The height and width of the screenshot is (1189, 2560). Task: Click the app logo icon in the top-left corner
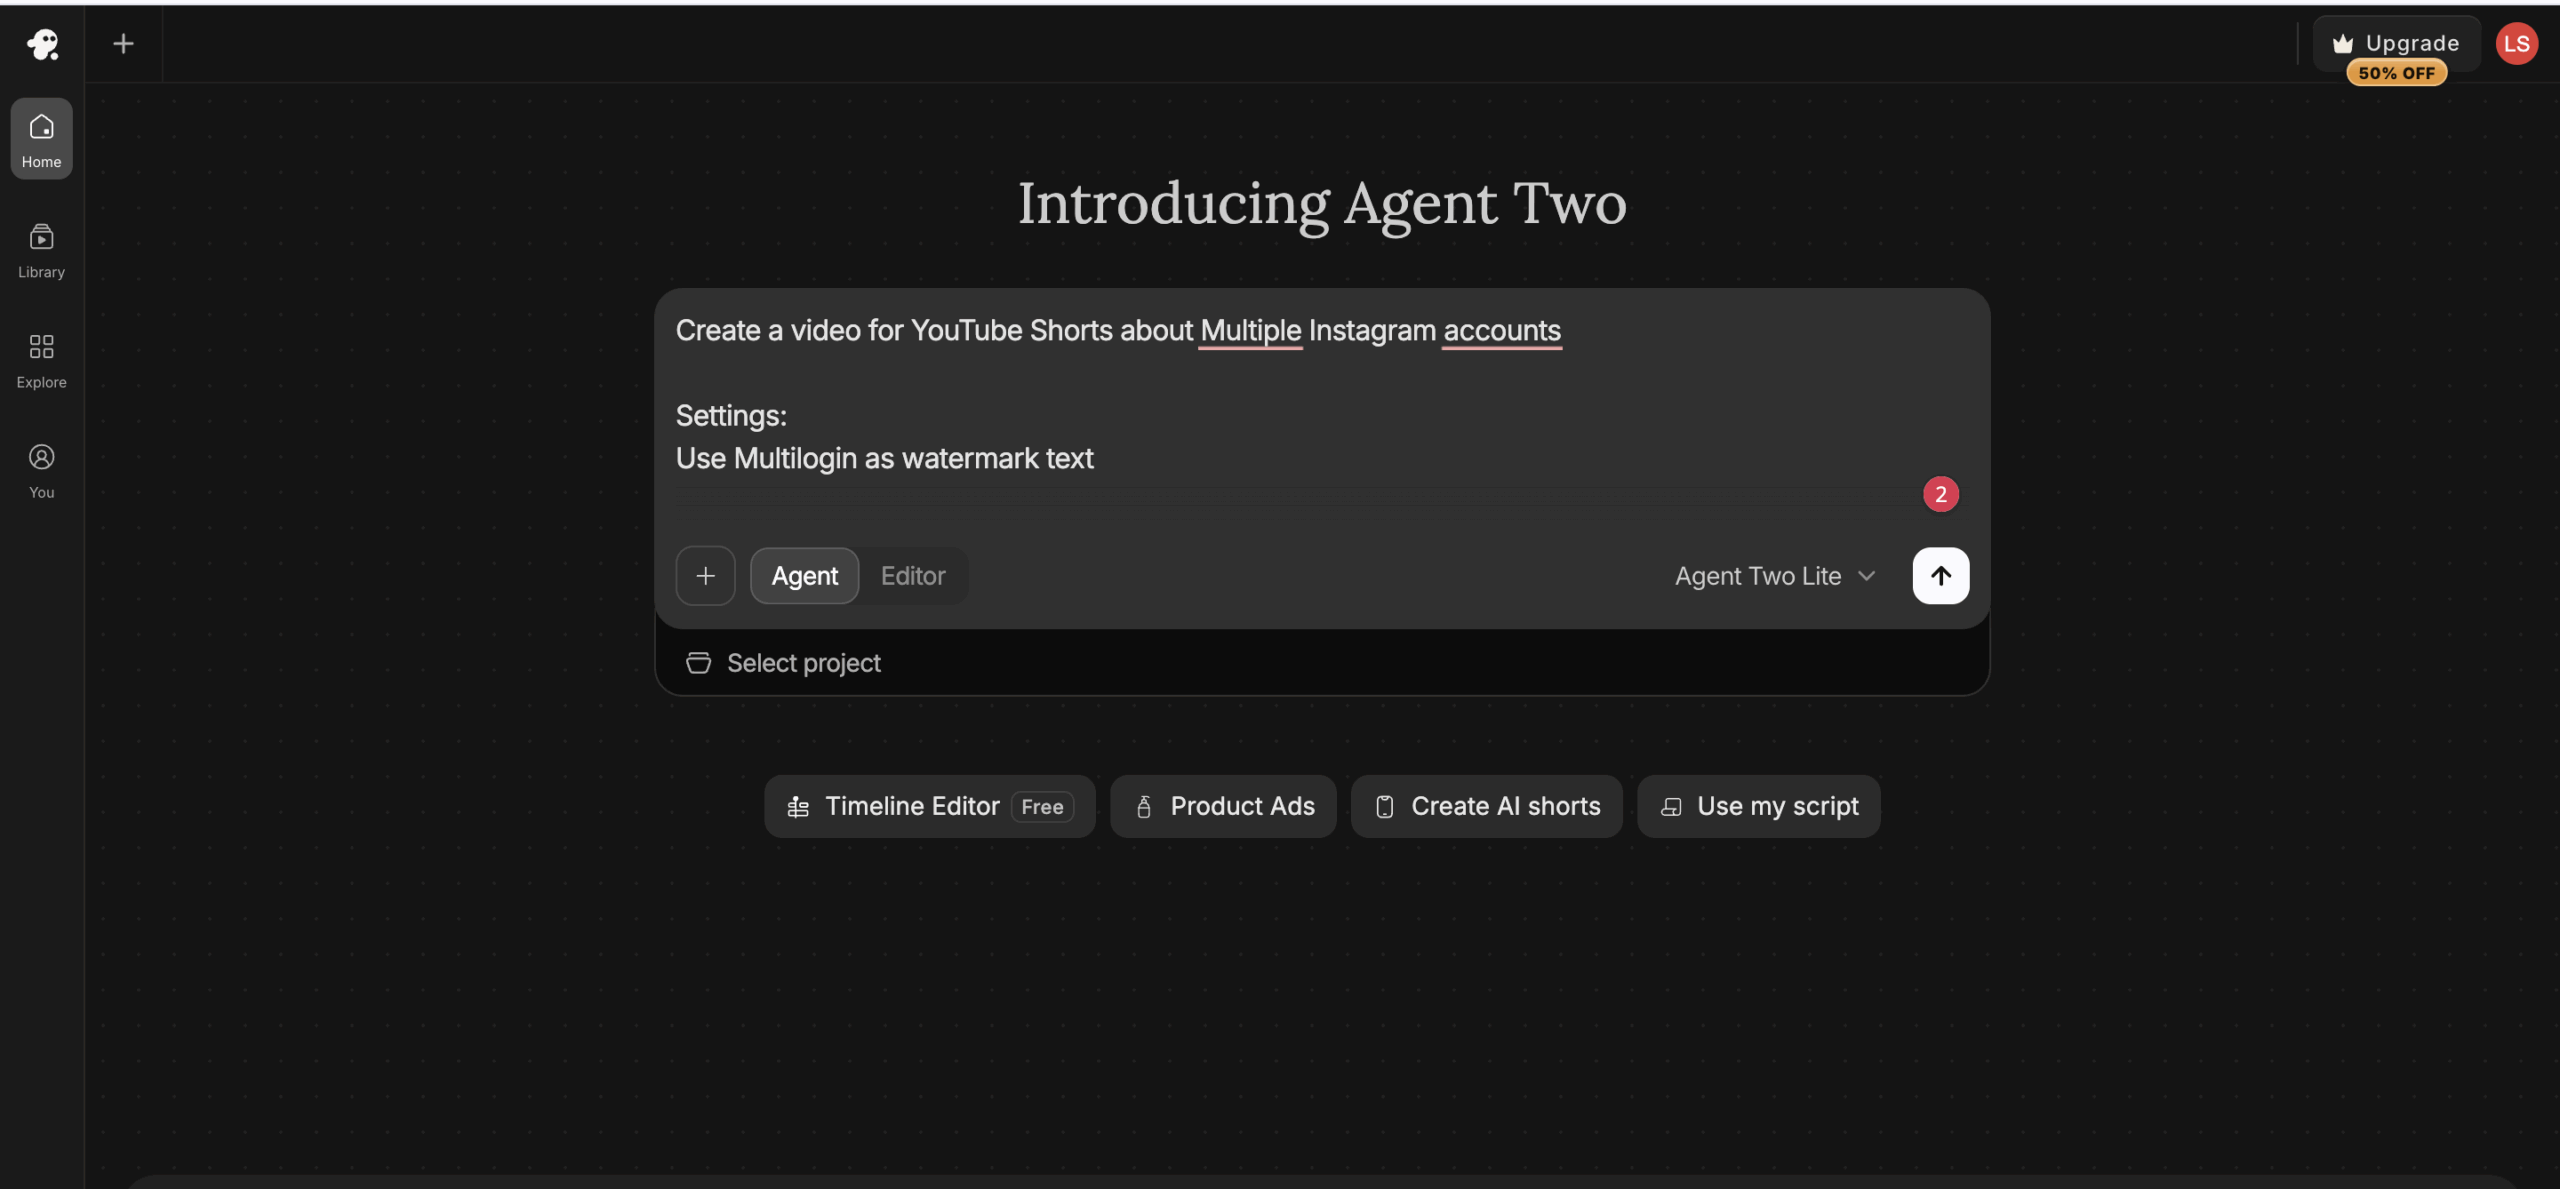pyautogui.click(x=42, y=44)
